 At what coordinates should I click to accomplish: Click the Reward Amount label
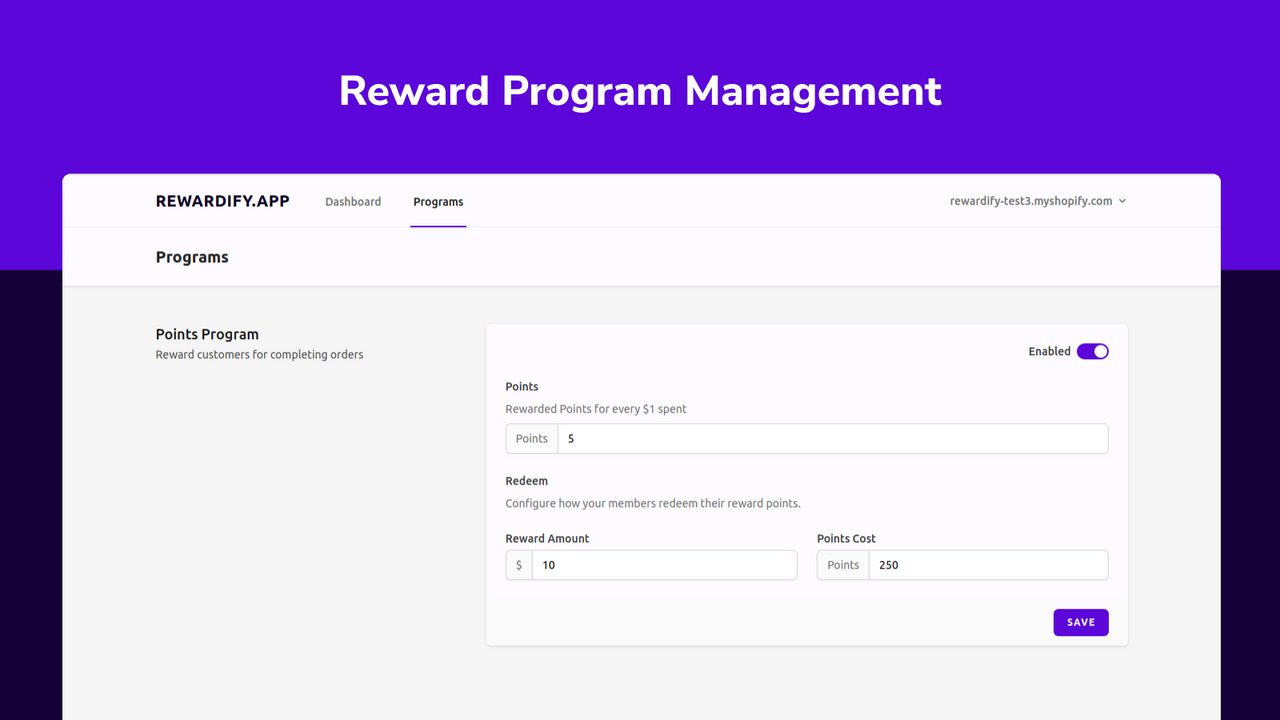coord(547,538)
